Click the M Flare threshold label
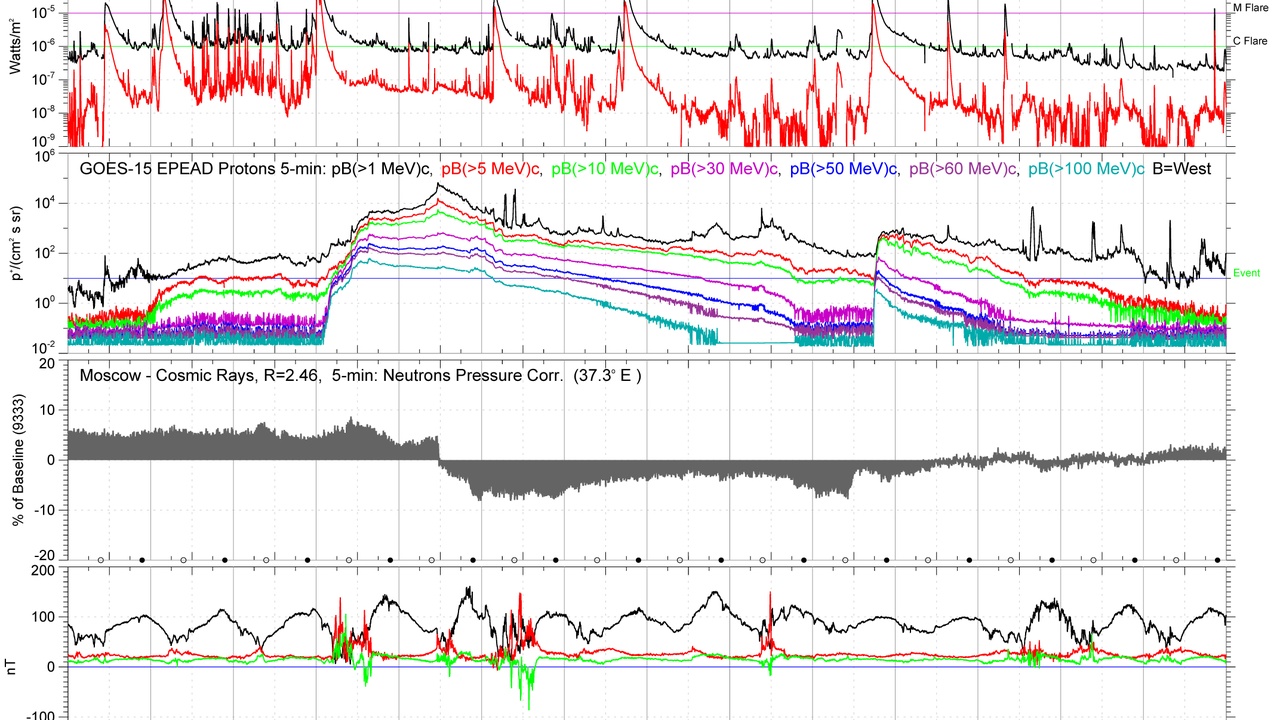The width and height of the screenshot is (1280, 720). coord(1250,8)
